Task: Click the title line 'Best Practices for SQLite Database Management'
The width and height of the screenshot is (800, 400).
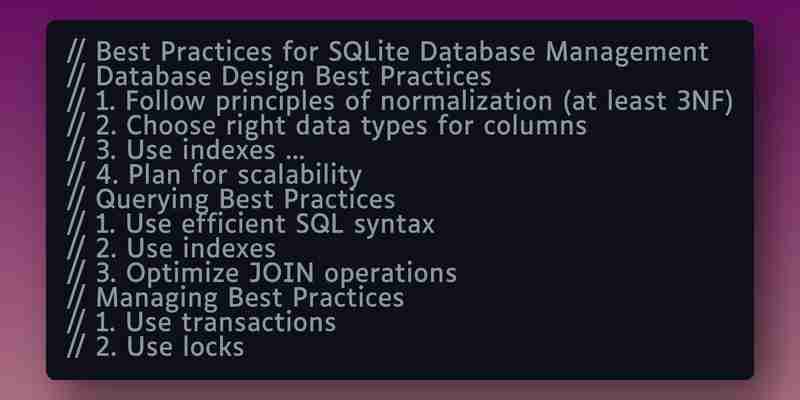Action: click(388, 52)
